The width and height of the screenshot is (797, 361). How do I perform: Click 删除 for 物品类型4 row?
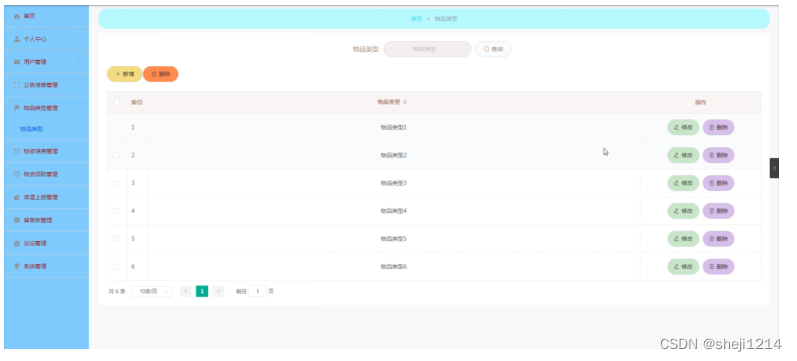[x=719, y=211]
